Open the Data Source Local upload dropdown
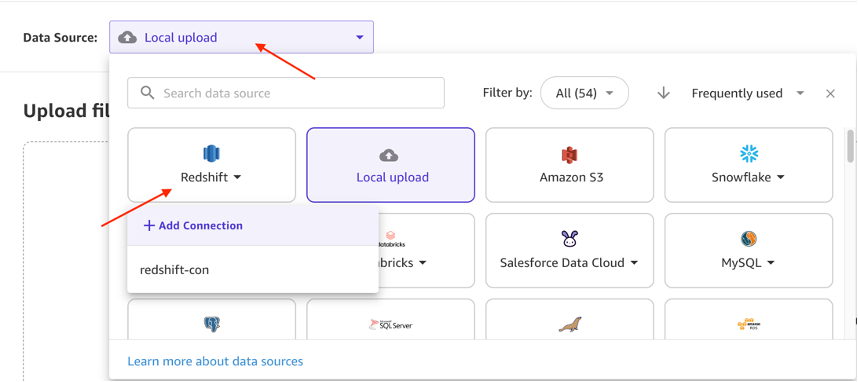This screenshot has width=858, height=382. point(241,37)
